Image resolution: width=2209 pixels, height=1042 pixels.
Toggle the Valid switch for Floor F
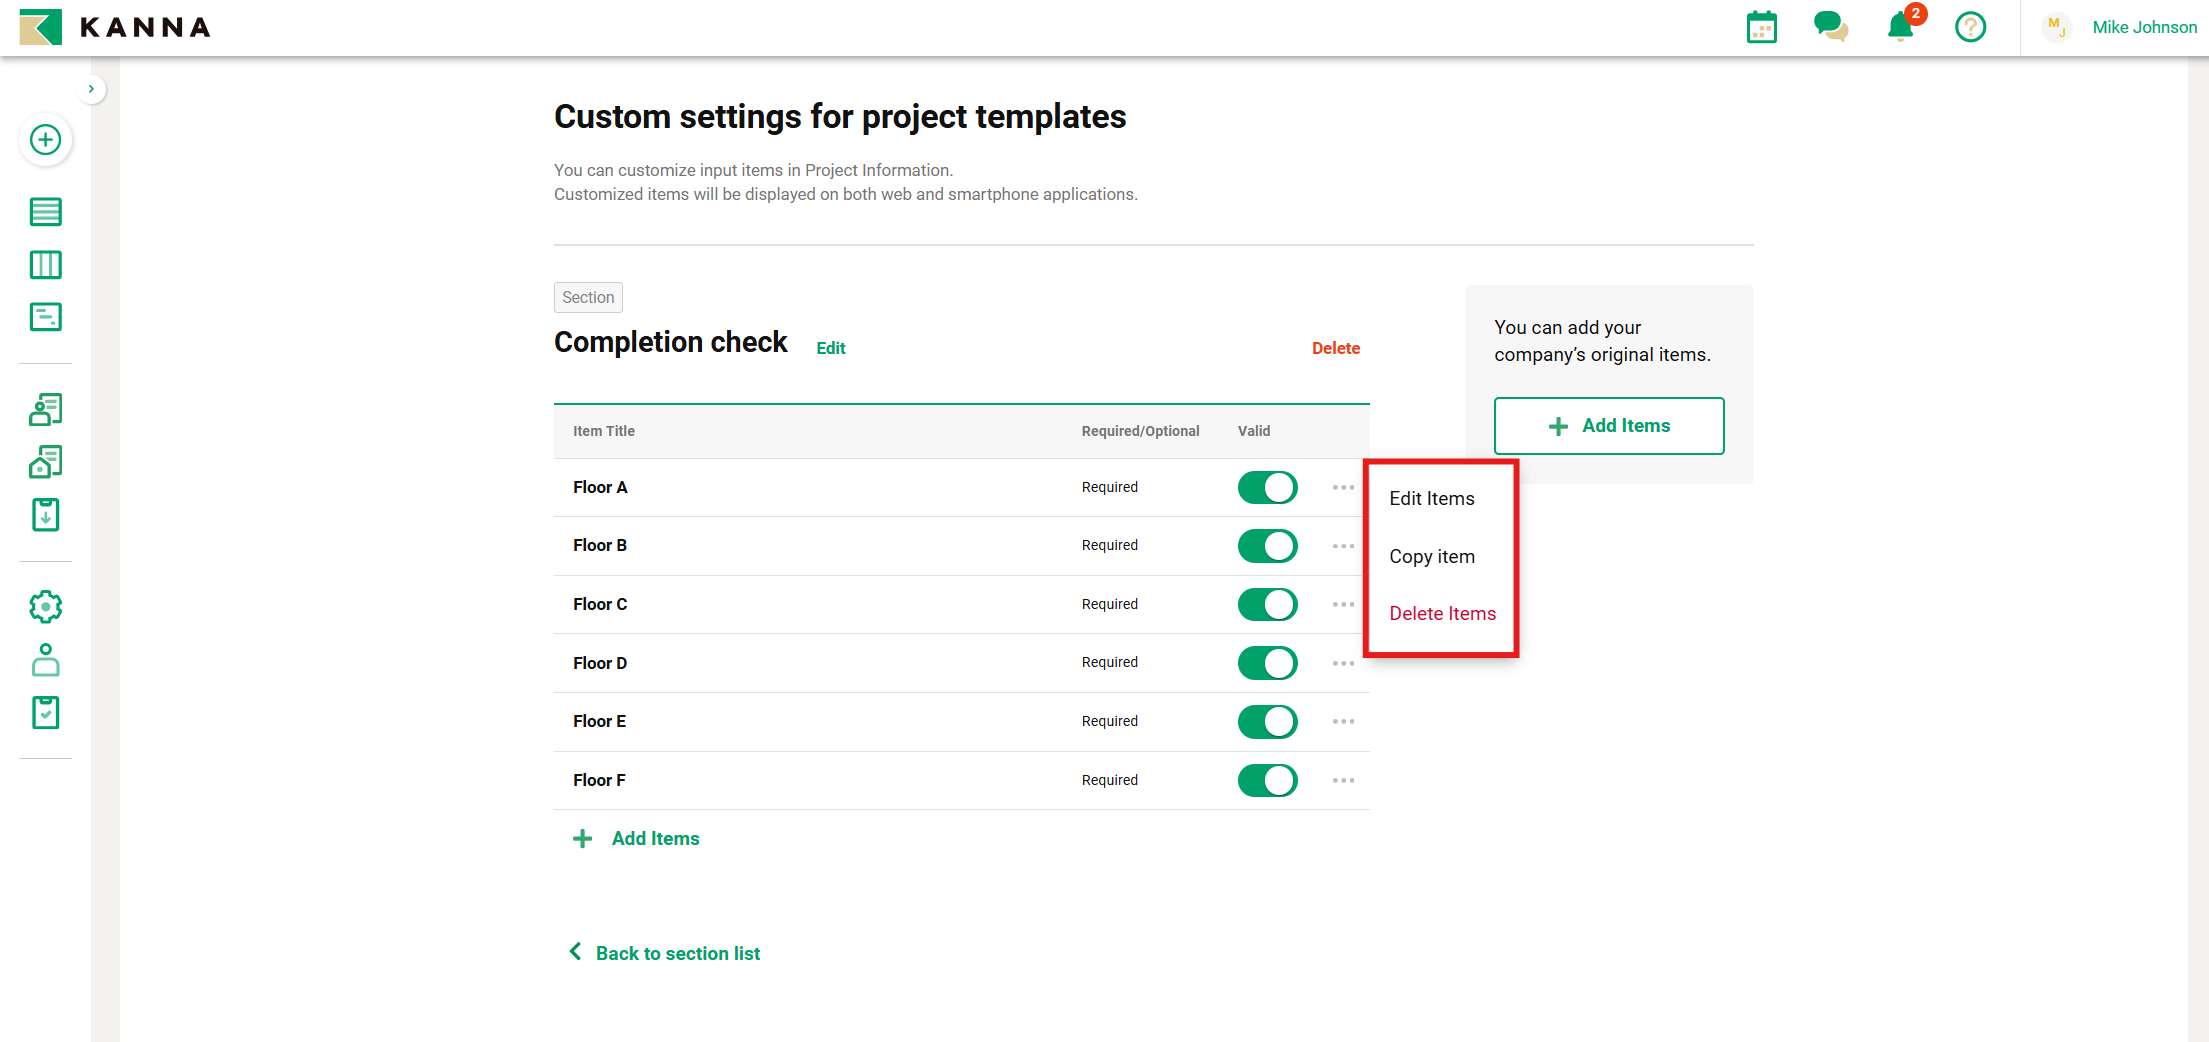(x=1267, y=781)
